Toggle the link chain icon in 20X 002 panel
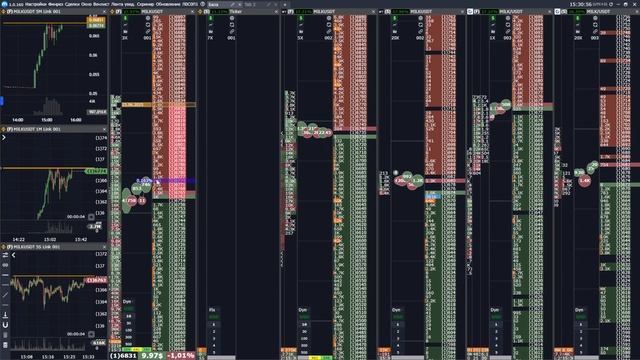The width and height of the screenshot is (640, 360). (420, 31)
